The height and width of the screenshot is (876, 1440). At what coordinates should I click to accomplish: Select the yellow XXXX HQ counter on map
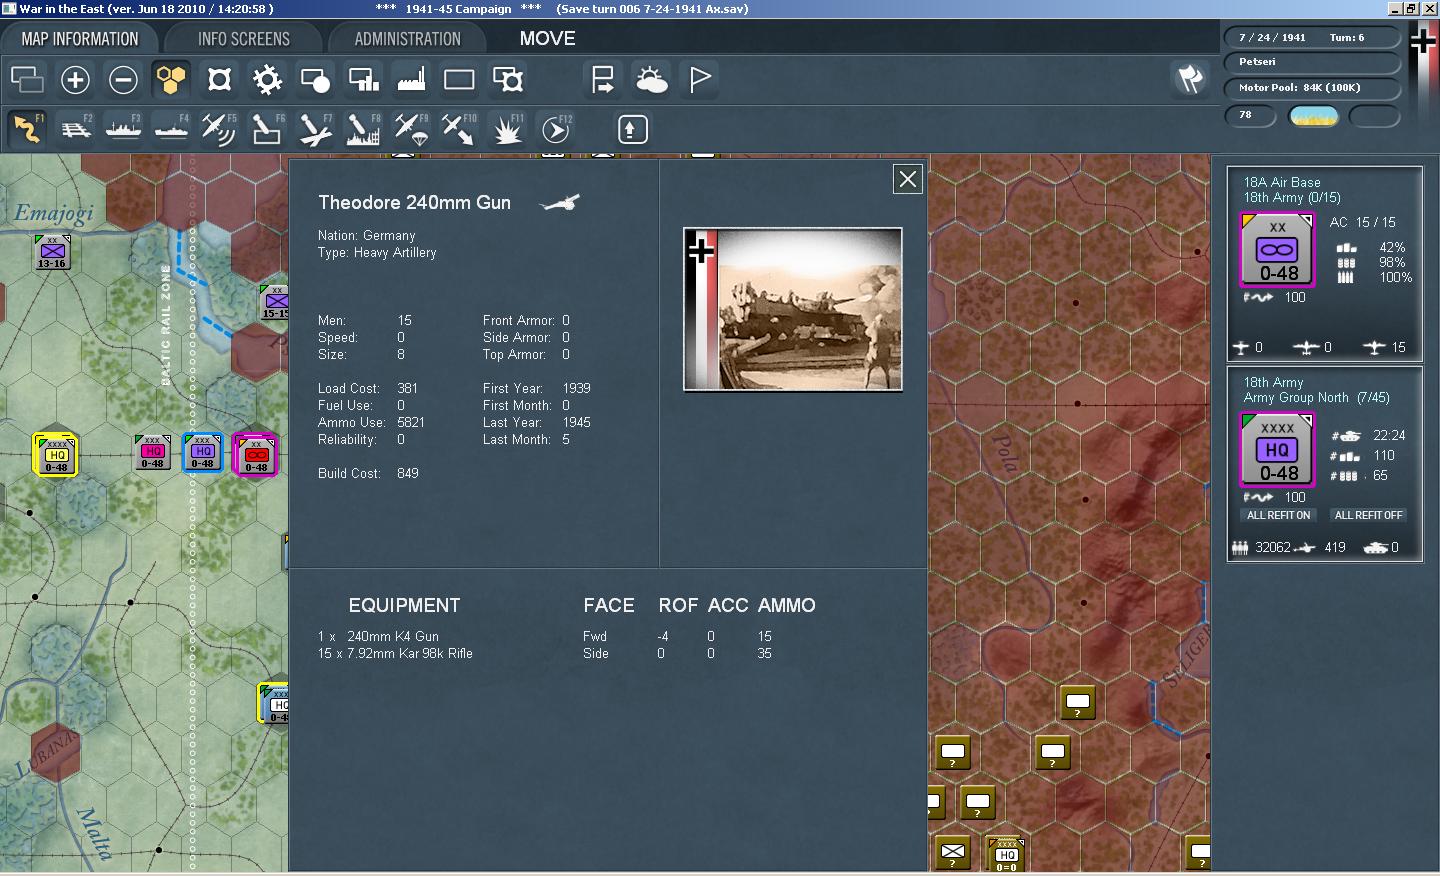55,453
